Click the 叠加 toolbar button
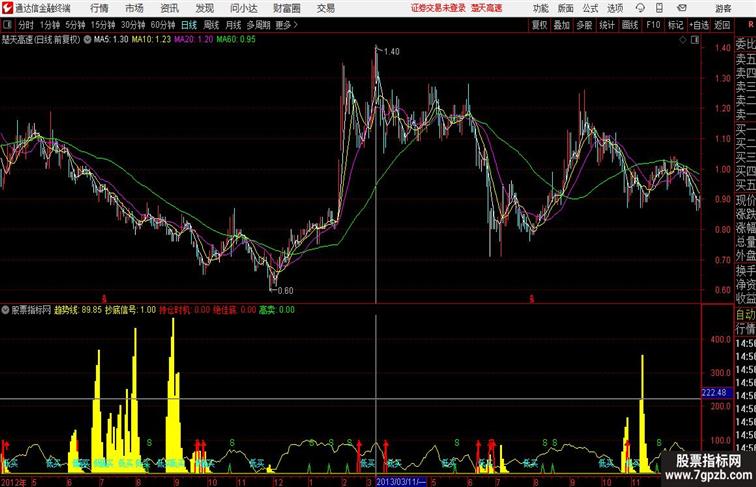The height and width of the screenshot is (487, 756). point(562,25)
